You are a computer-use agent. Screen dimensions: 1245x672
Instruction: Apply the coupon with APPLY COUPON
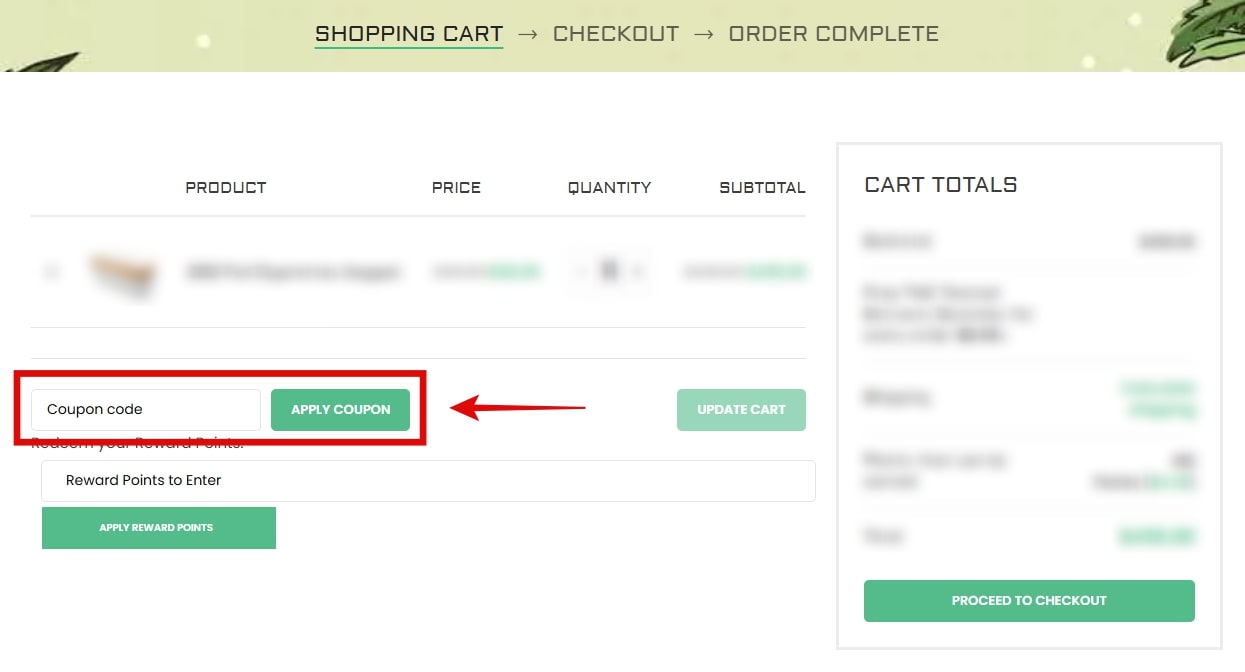coord(341,410)
